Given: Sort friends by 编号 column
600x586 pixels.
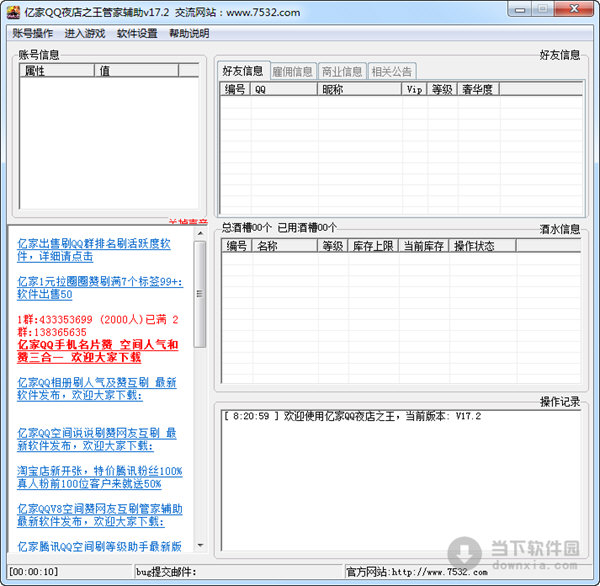Looking at the screenshot, I should pos(235,90).
